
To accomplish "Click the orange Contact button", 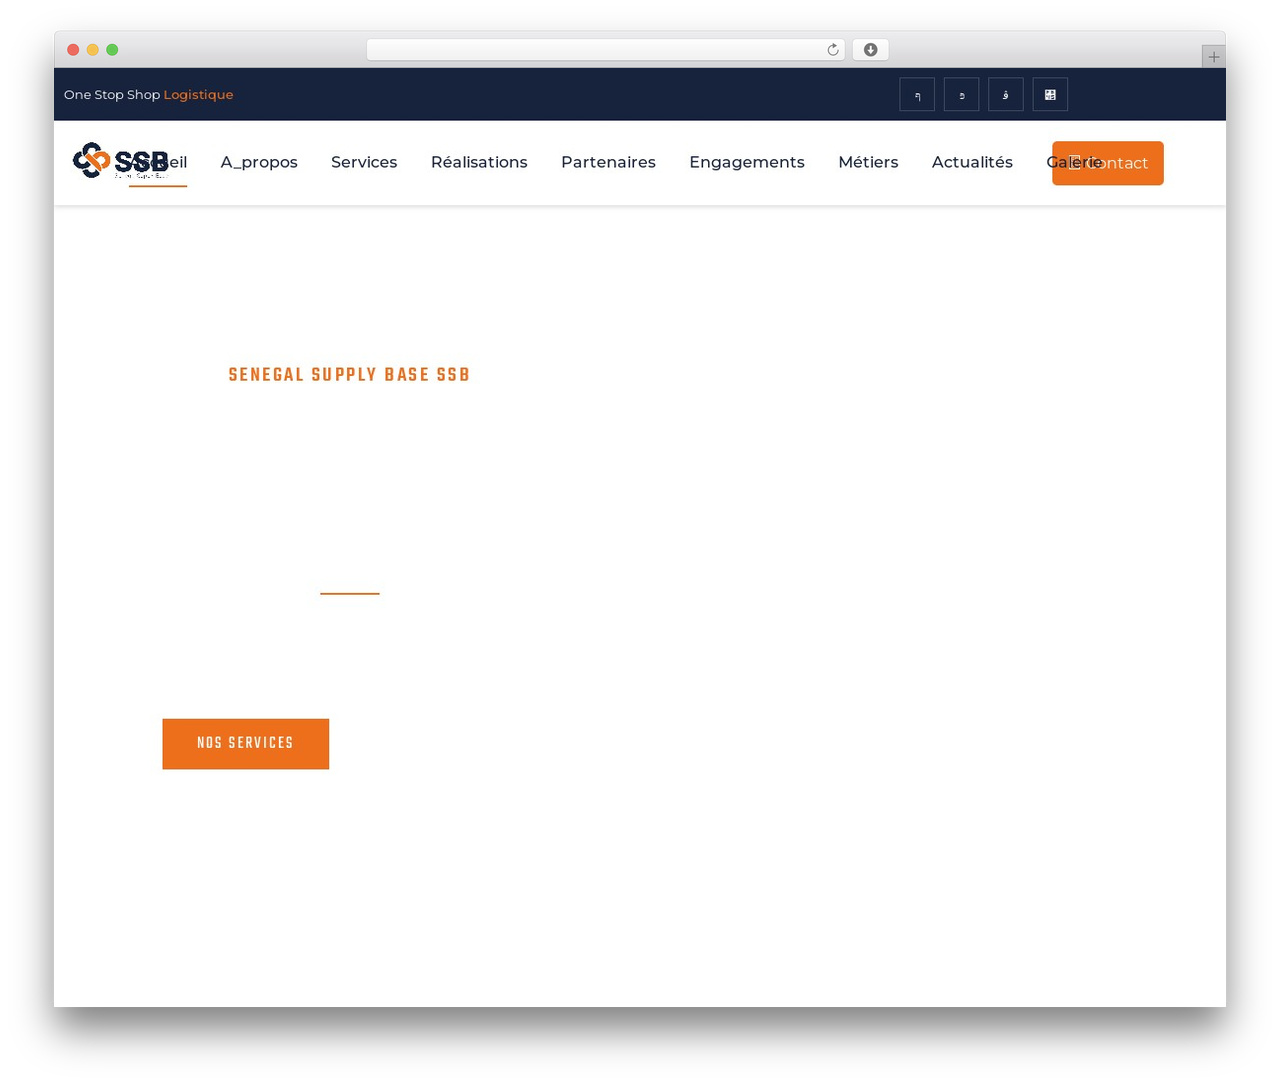I will 1108,163.
